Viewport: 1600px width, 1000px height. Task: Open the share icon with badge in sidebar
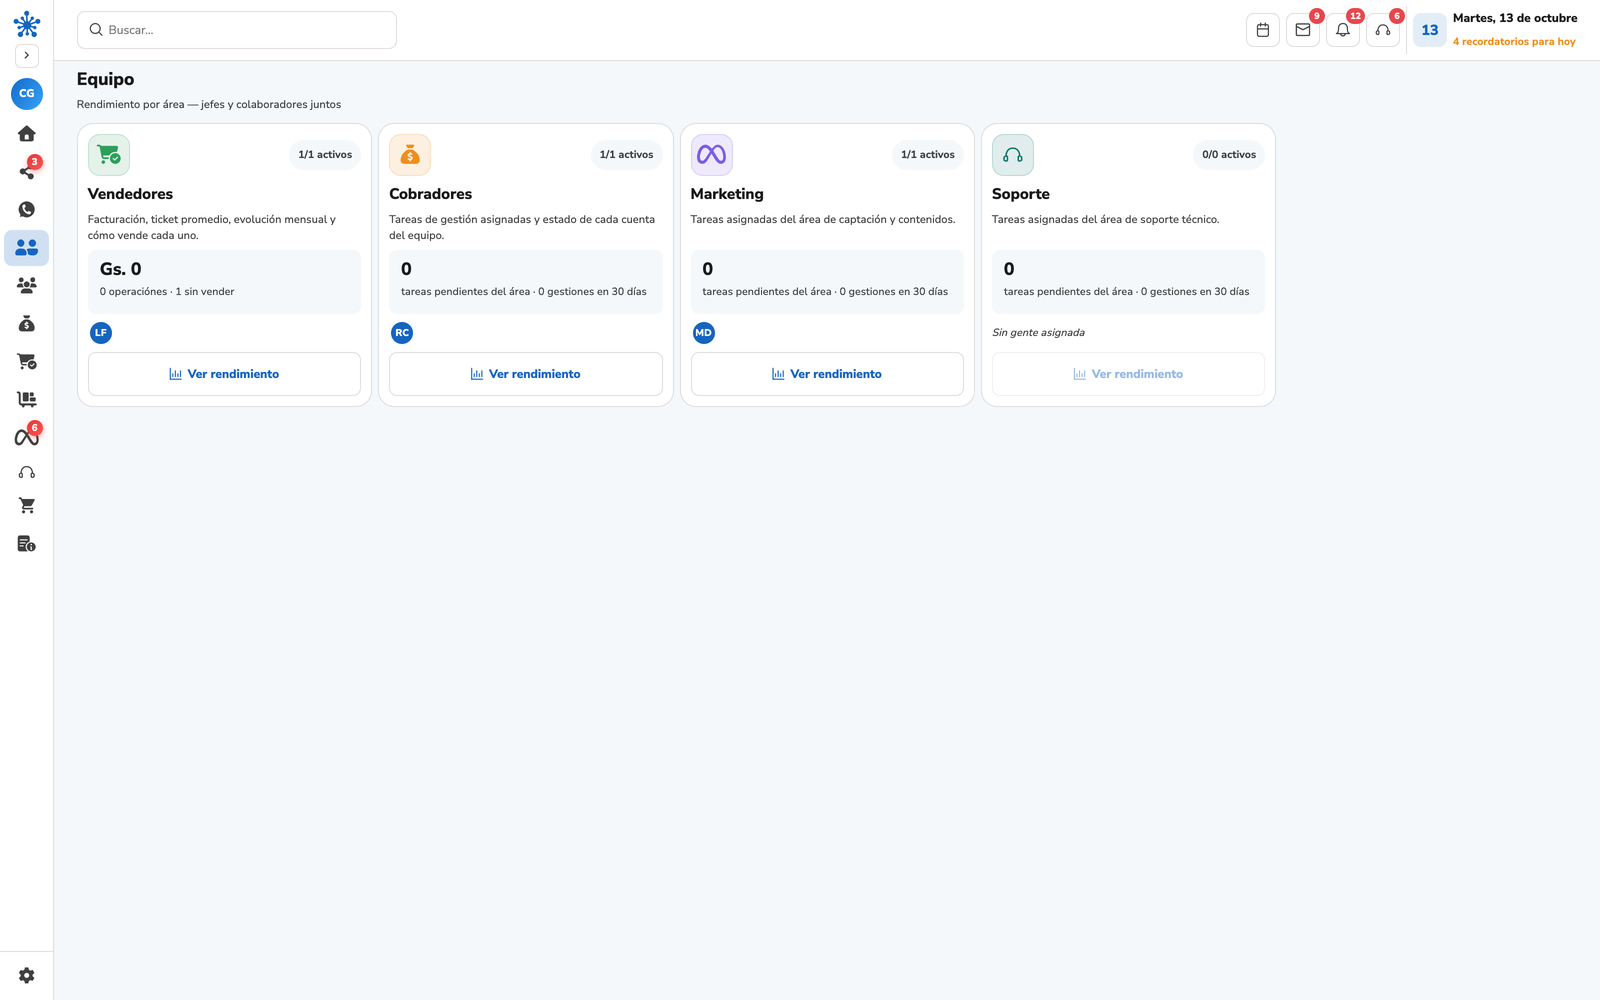pyautogui.click(x=27, y=171)
